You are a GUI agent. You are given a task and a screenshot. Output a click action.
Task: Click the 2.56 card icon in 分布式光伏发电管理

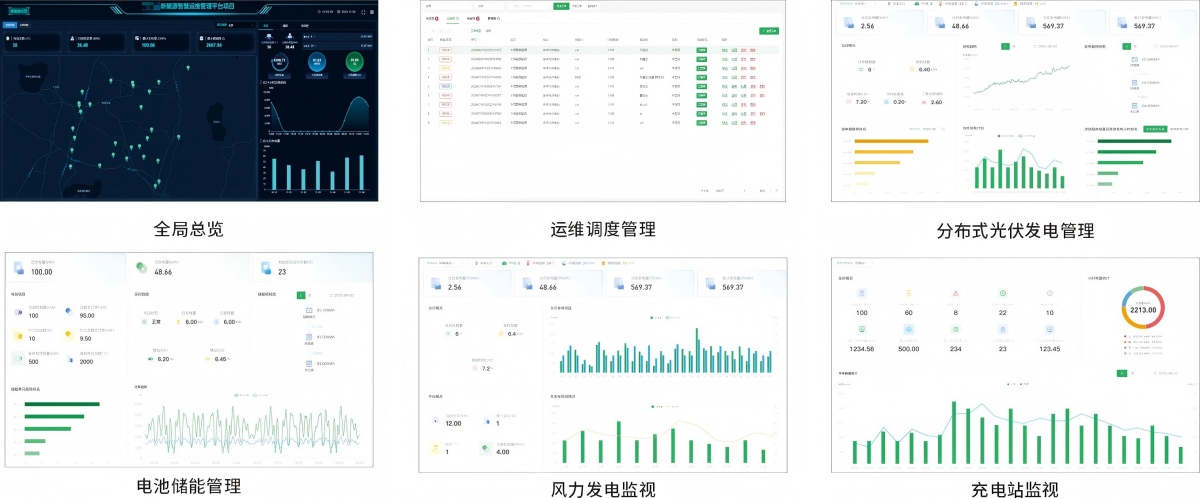[x=847, y=22]
